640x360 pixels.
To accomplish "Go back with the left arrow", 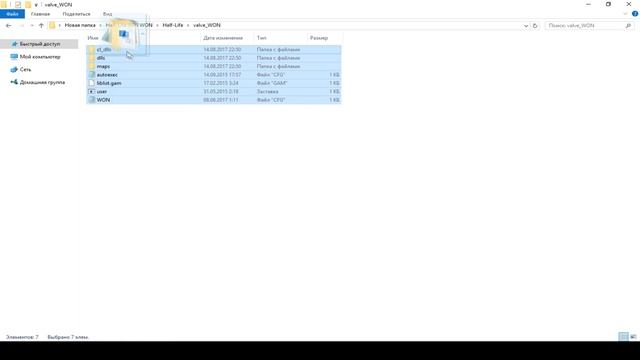I will point(9,25).
